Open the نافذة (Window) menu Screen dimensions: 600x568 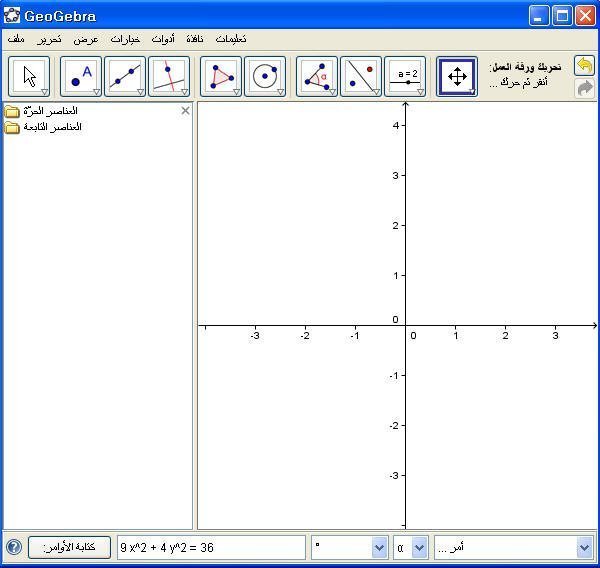click(195, 39)
